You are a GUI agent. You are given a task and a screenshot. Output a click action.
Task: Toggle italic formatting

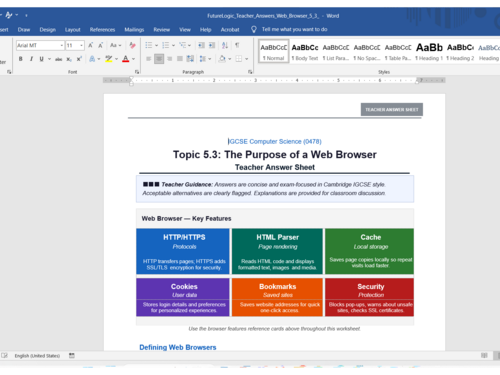click(31, 59)
